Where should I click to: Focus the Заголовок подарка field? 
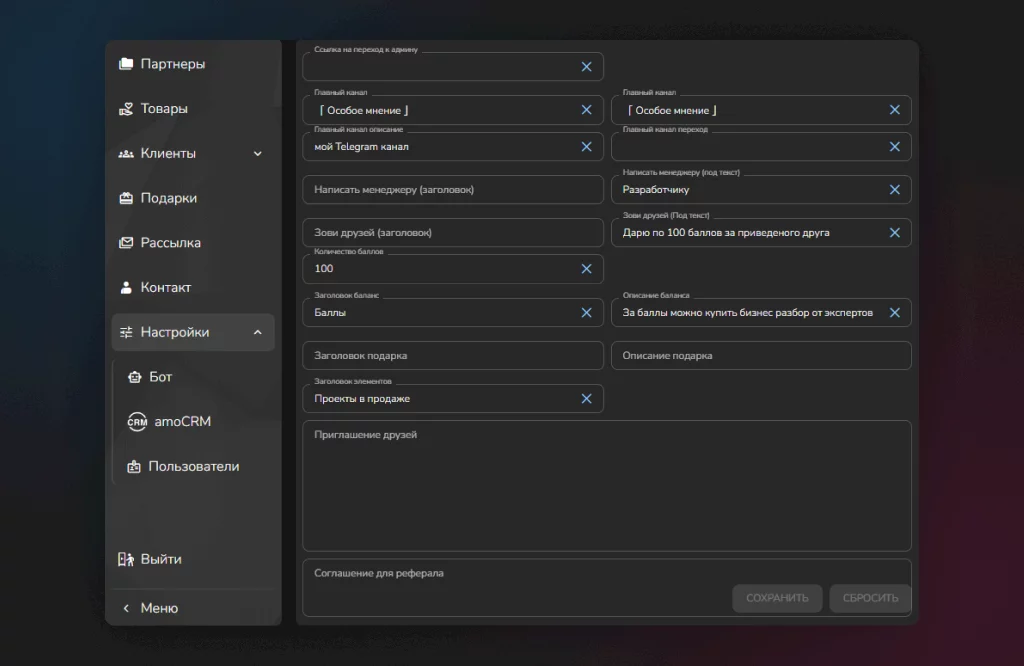[x=453, y=355]
